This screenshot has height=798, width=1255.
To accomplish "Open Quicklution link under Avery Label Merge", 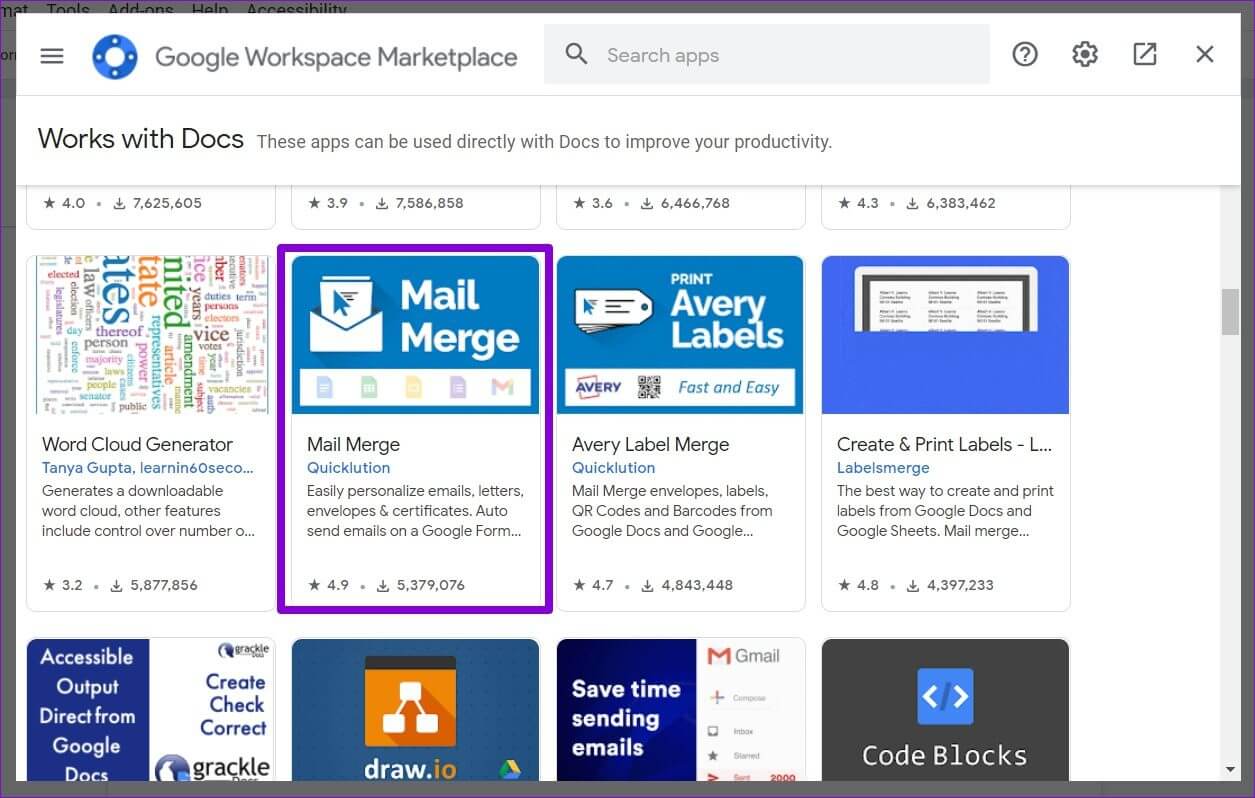I will (x=613, y=467).
